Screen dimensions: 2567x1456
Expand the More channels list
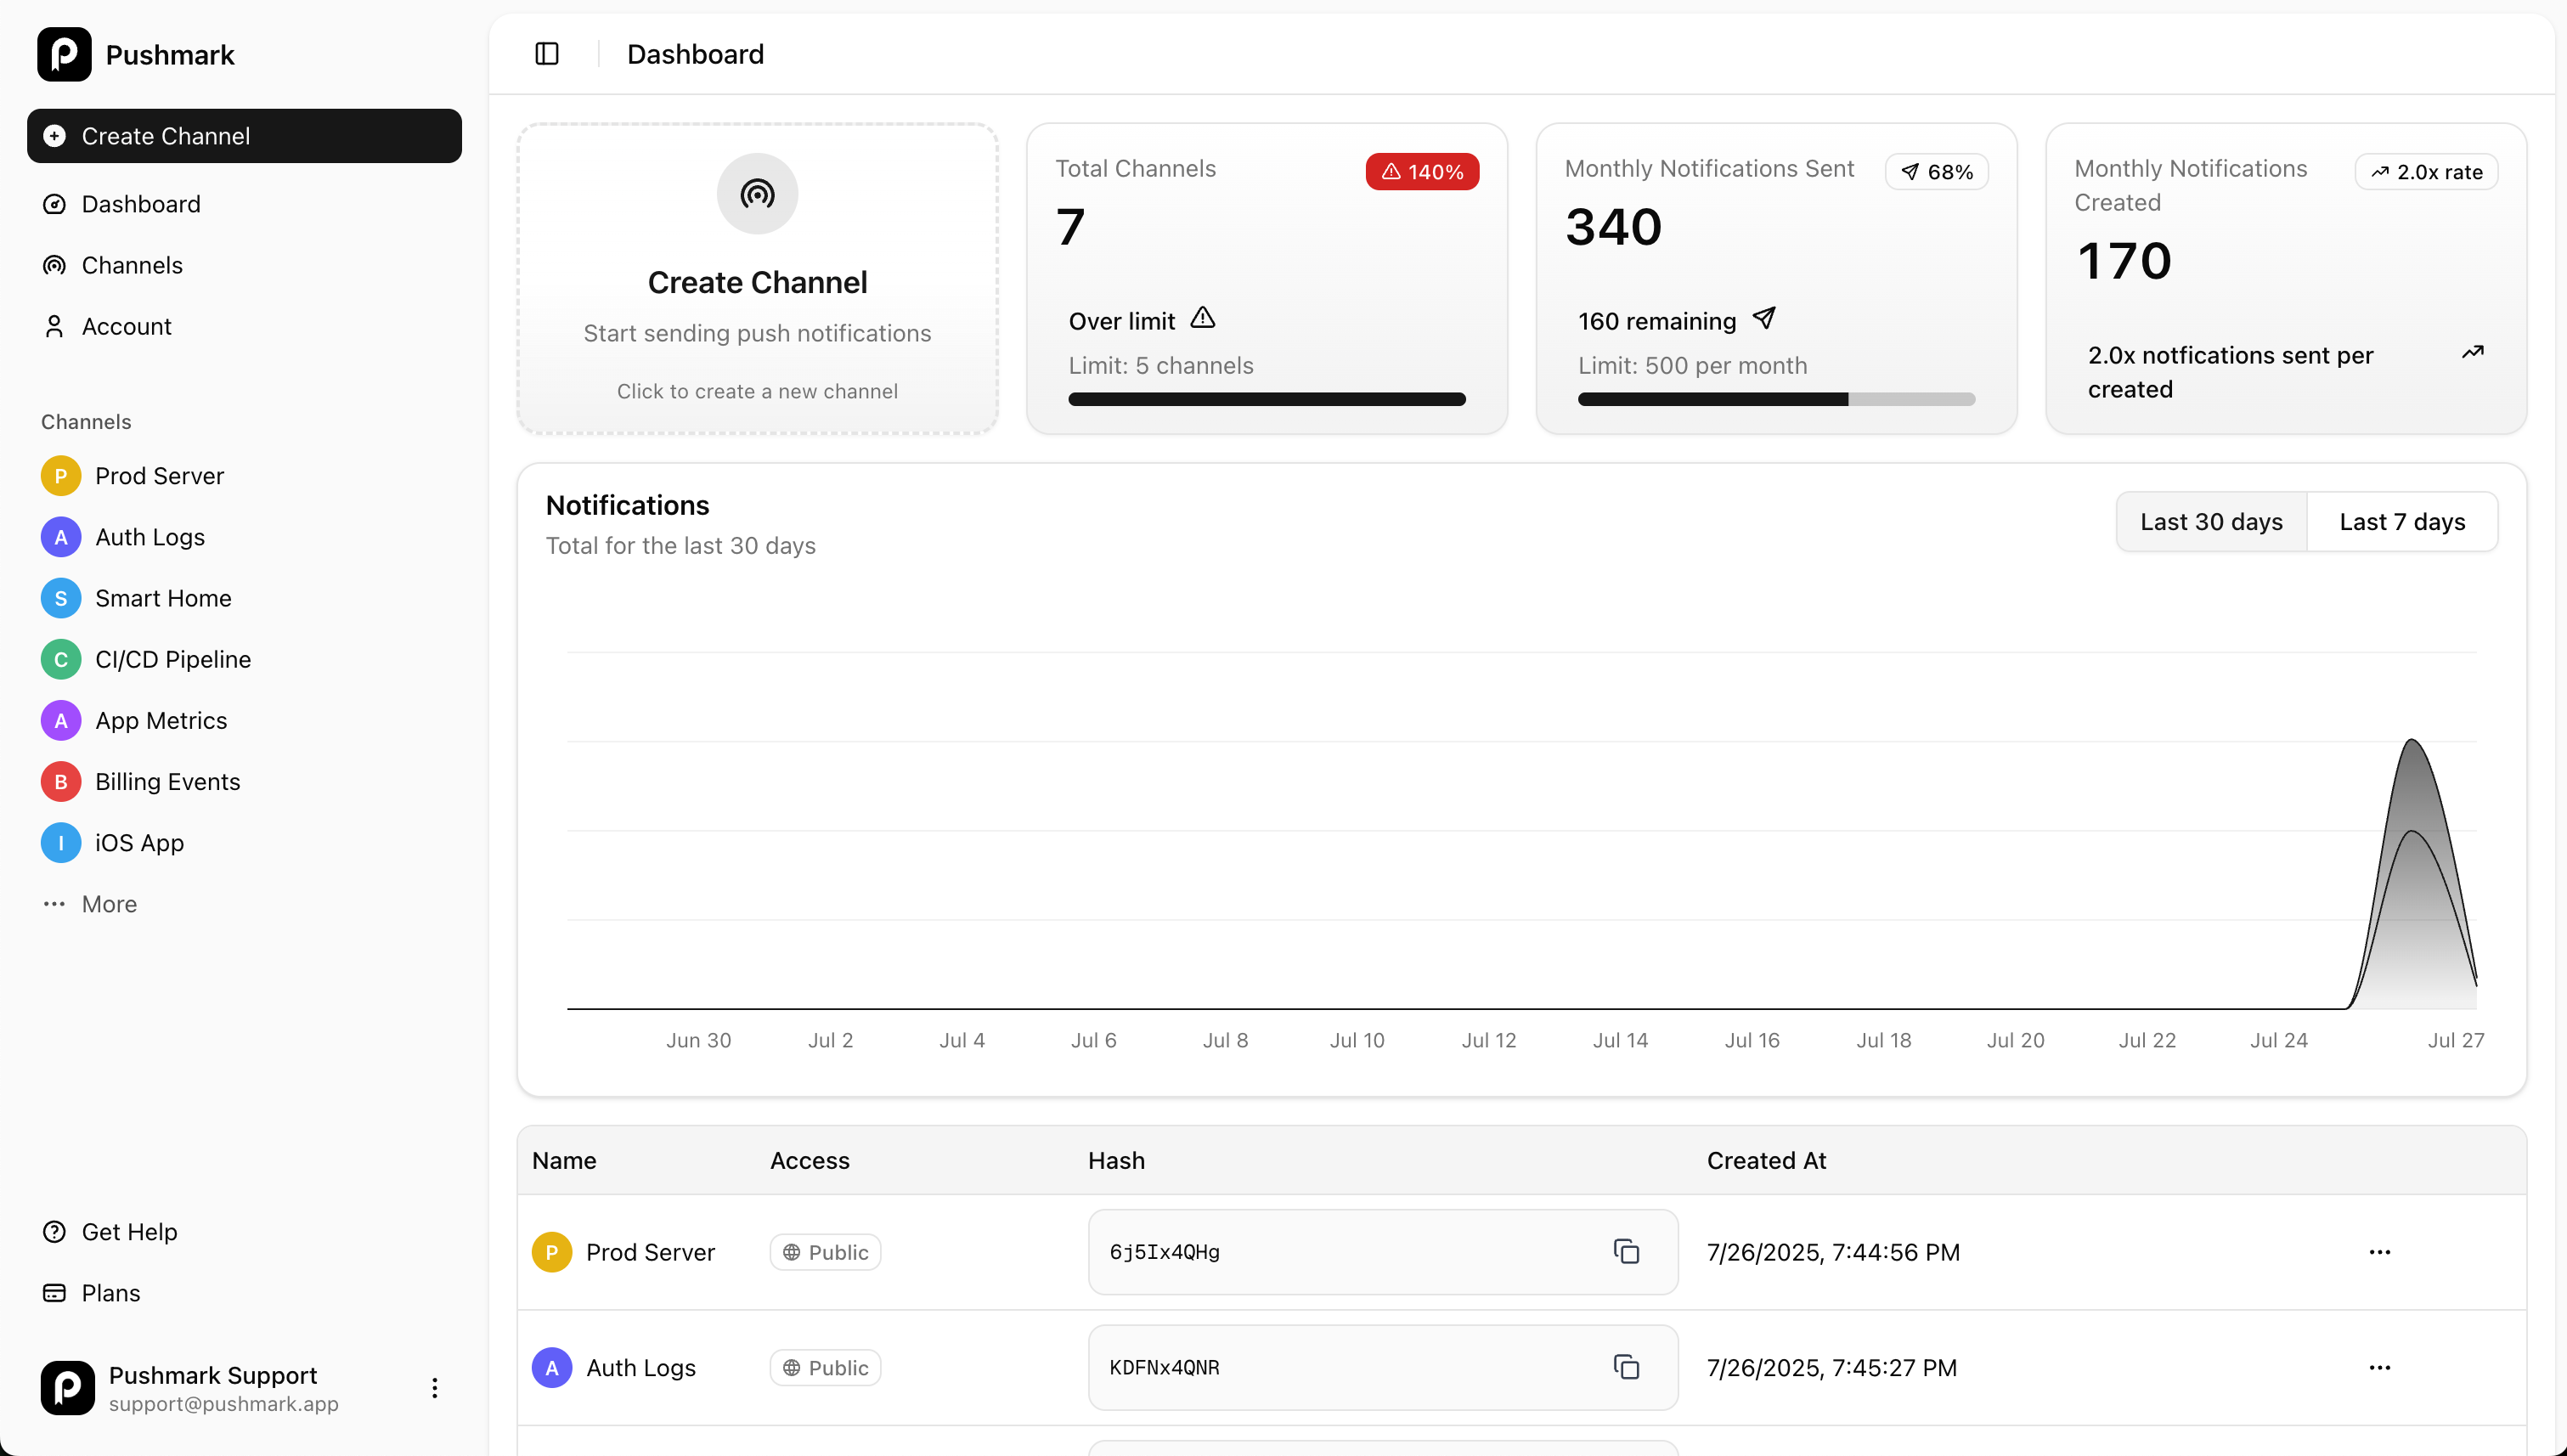[54, 904]
